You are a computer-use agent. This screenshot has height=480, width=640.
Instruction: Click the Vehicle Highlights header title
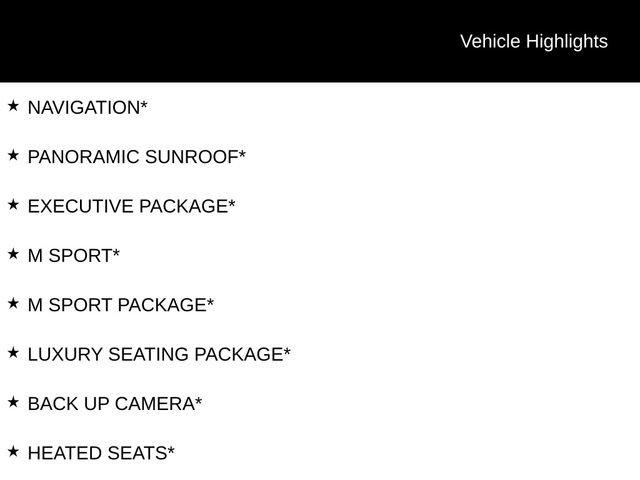point(534,42)
